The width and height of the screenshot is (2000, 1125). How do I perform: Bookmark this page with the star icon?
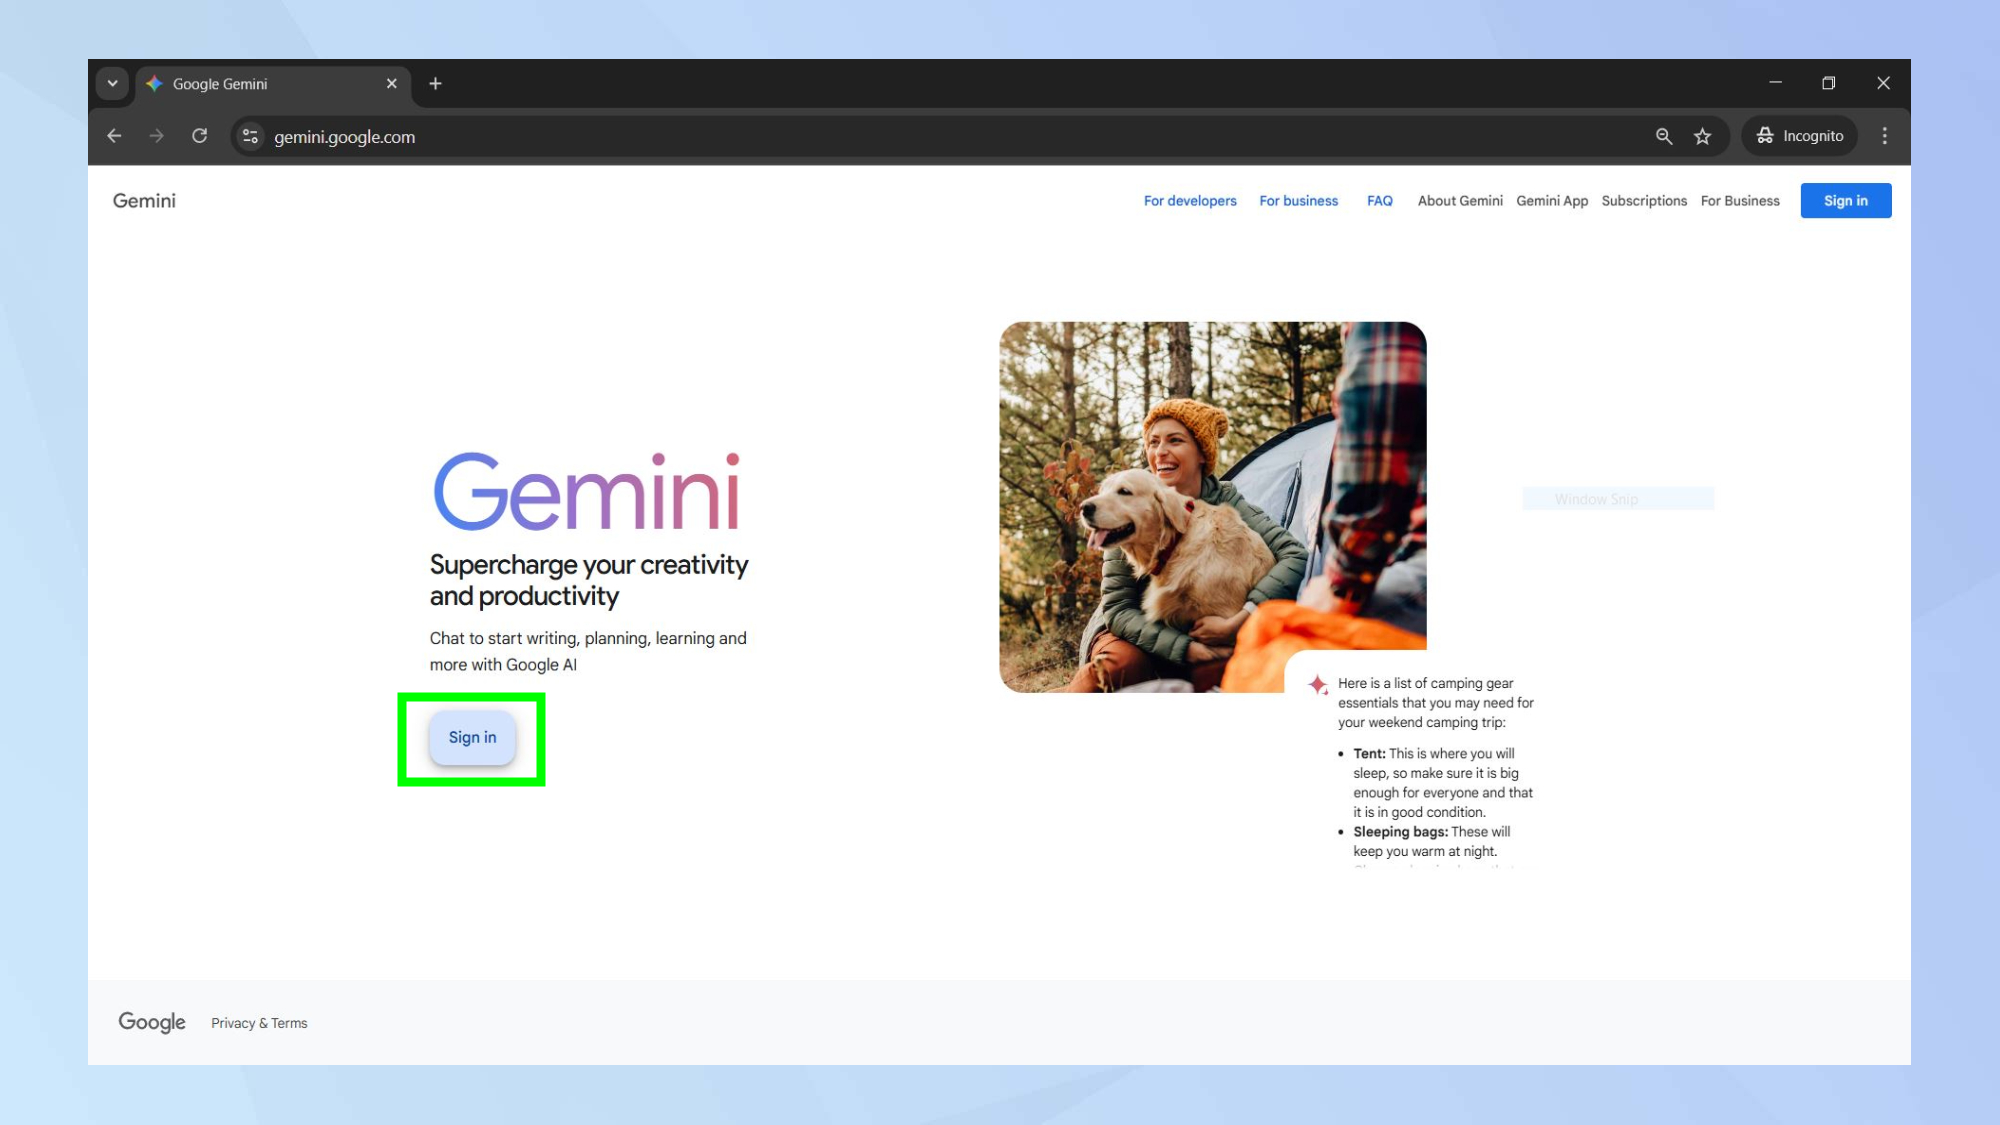(1702, 136)
